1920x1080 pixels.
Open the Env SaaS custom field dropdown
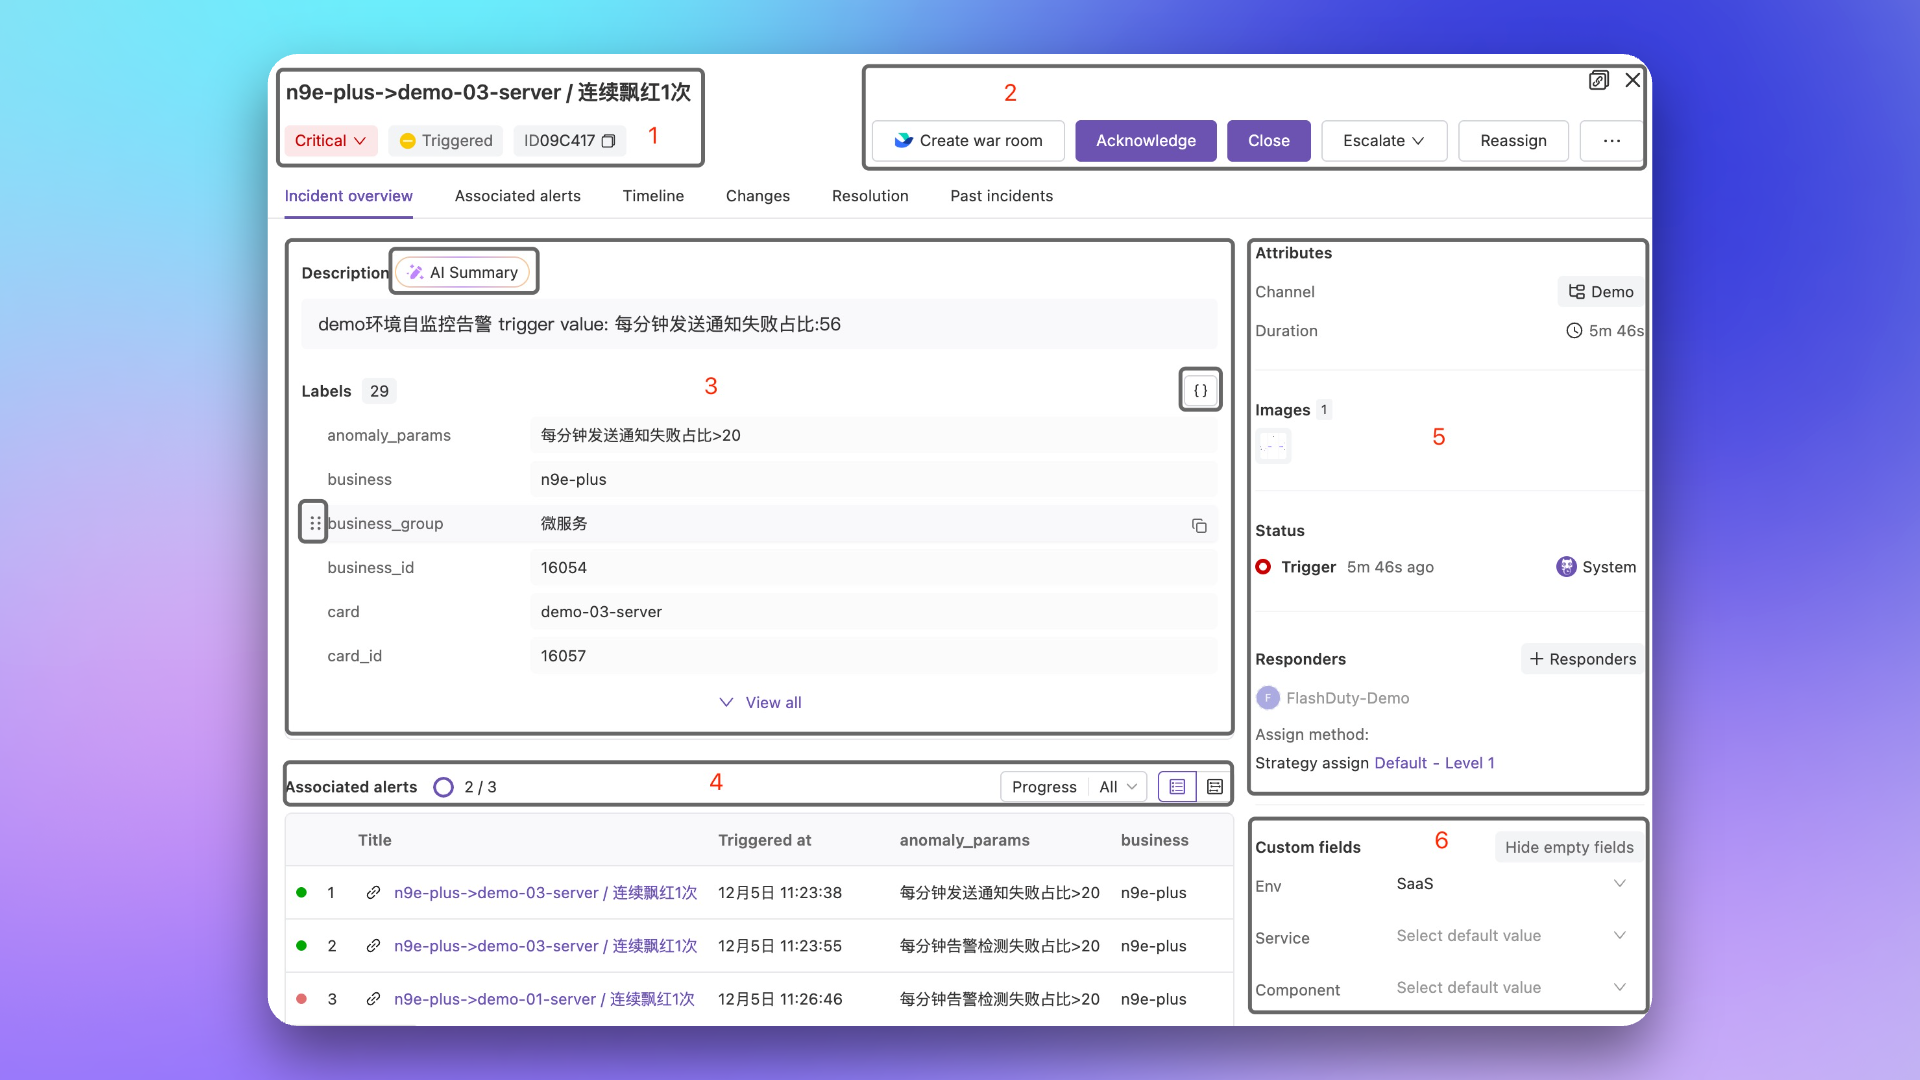click(x=1510, y=884)
